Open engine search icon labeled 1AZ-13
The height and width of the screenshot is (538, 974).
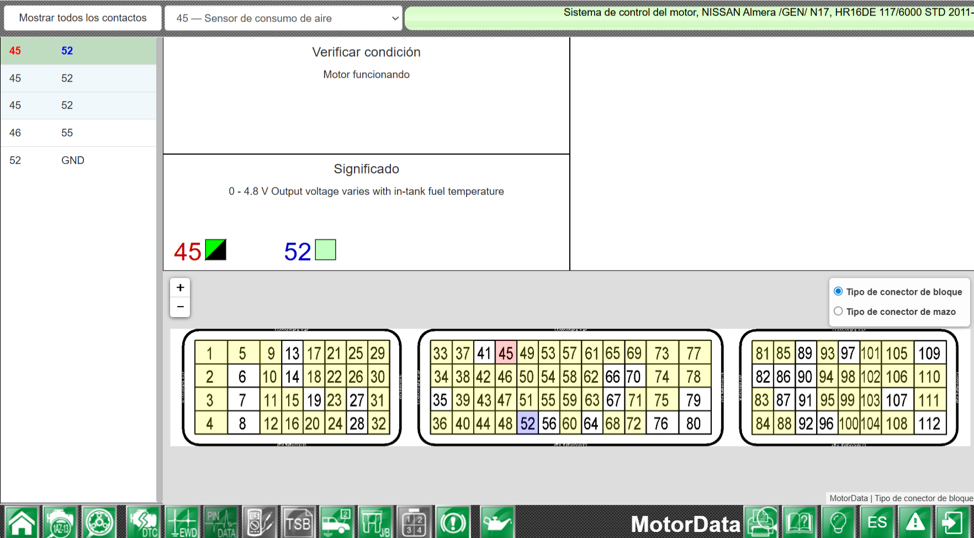pos(60,522)
